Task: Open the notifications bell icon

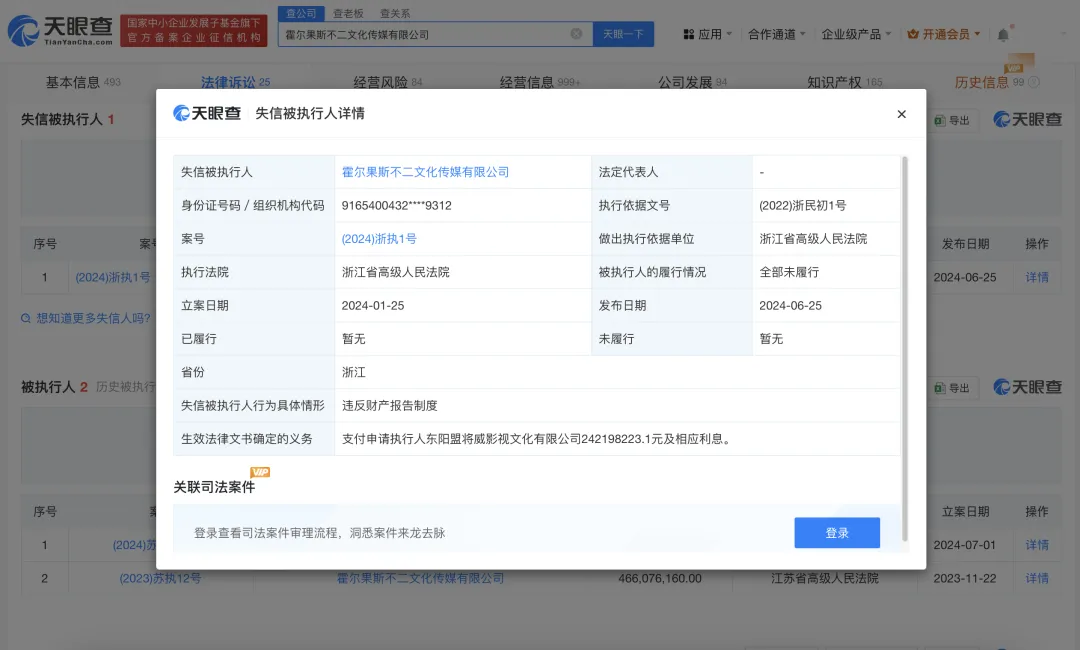Action: click(x=1003, y=34)
